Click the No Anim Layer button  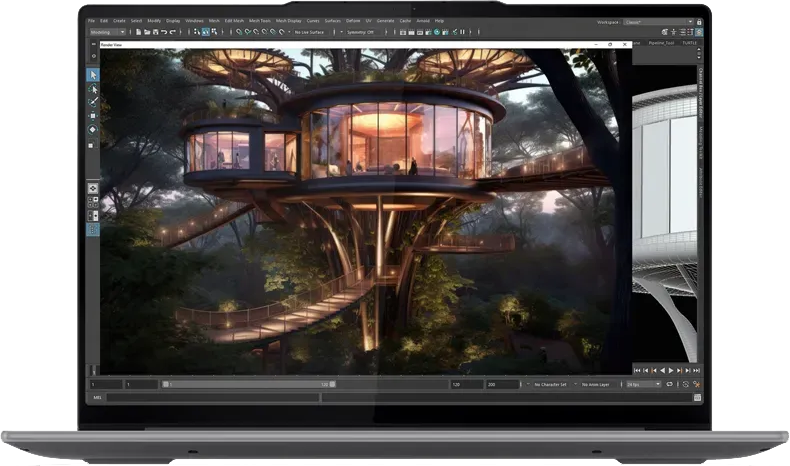[598, 384]
